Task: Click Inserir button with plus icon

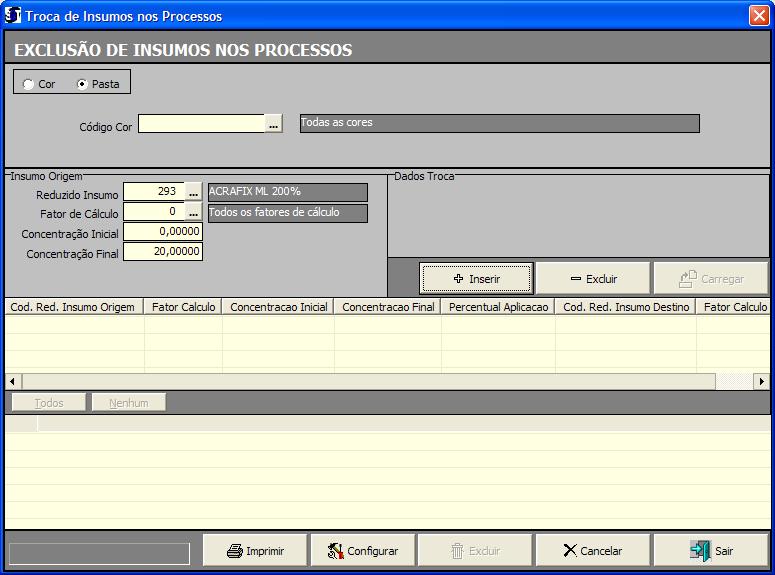Action: tap(476, 279)
